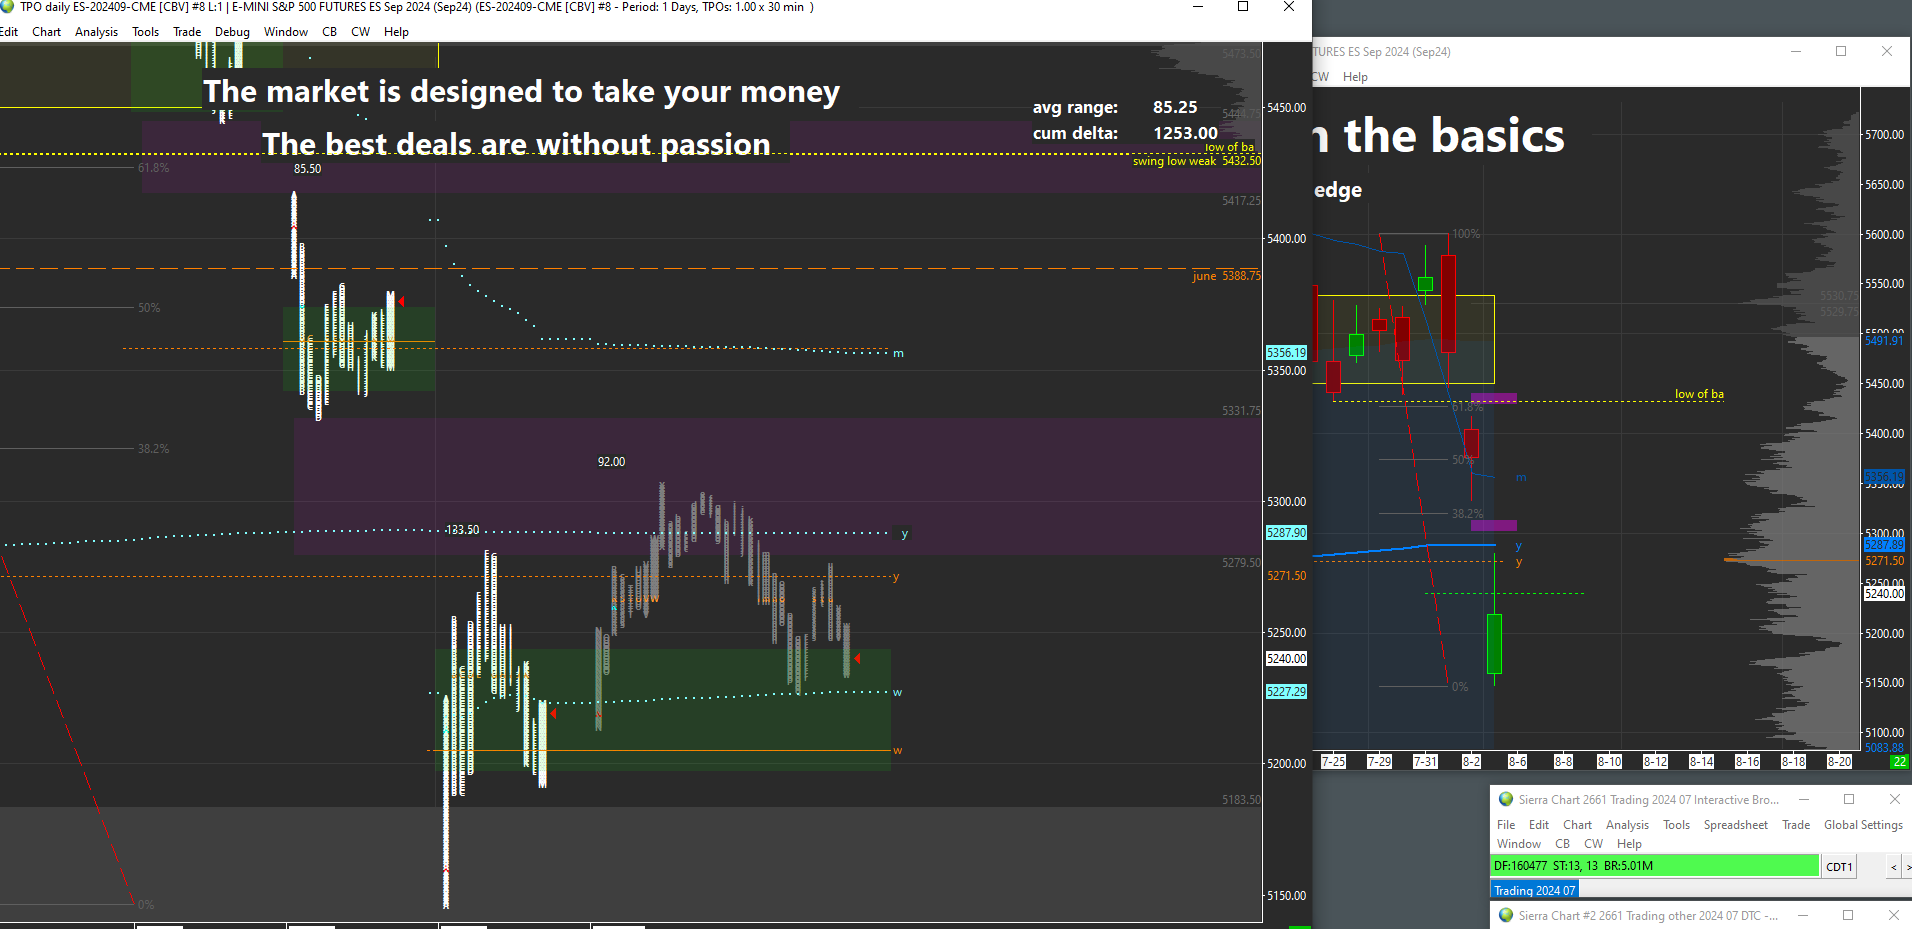Open the CW menu in Sierra Chart 2661
The width and height of the screenshot is (1912, 929).
click(x=1594, y=844)
